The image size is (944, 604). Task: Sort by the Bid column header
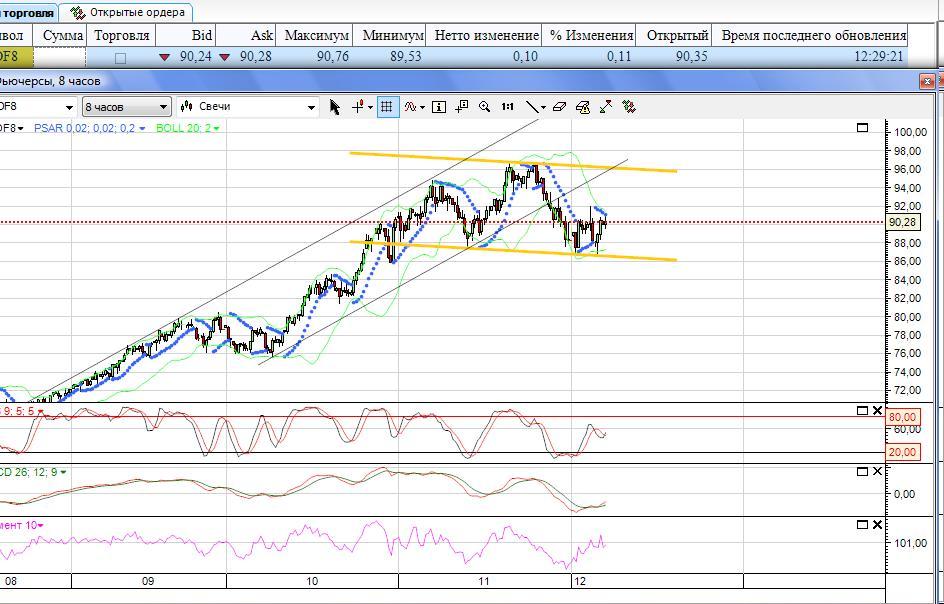[185, 36]
